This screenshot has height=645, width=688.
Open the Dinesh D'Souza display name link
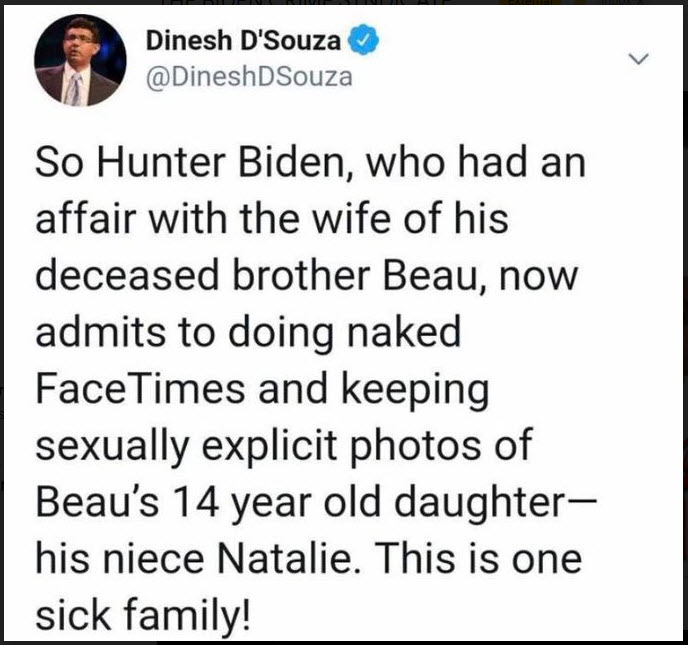tap(243, 41)
